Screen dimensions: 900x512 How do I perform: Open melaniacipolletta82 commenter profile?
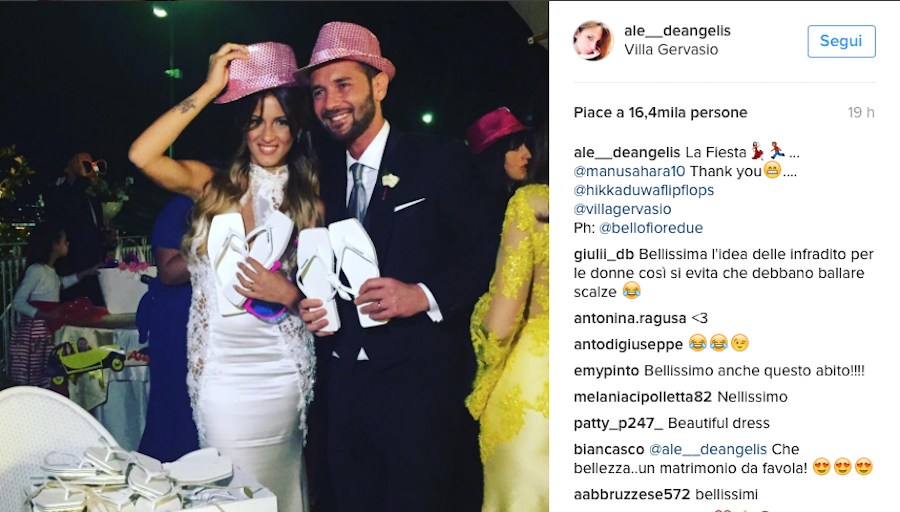(x=643, y=397)
